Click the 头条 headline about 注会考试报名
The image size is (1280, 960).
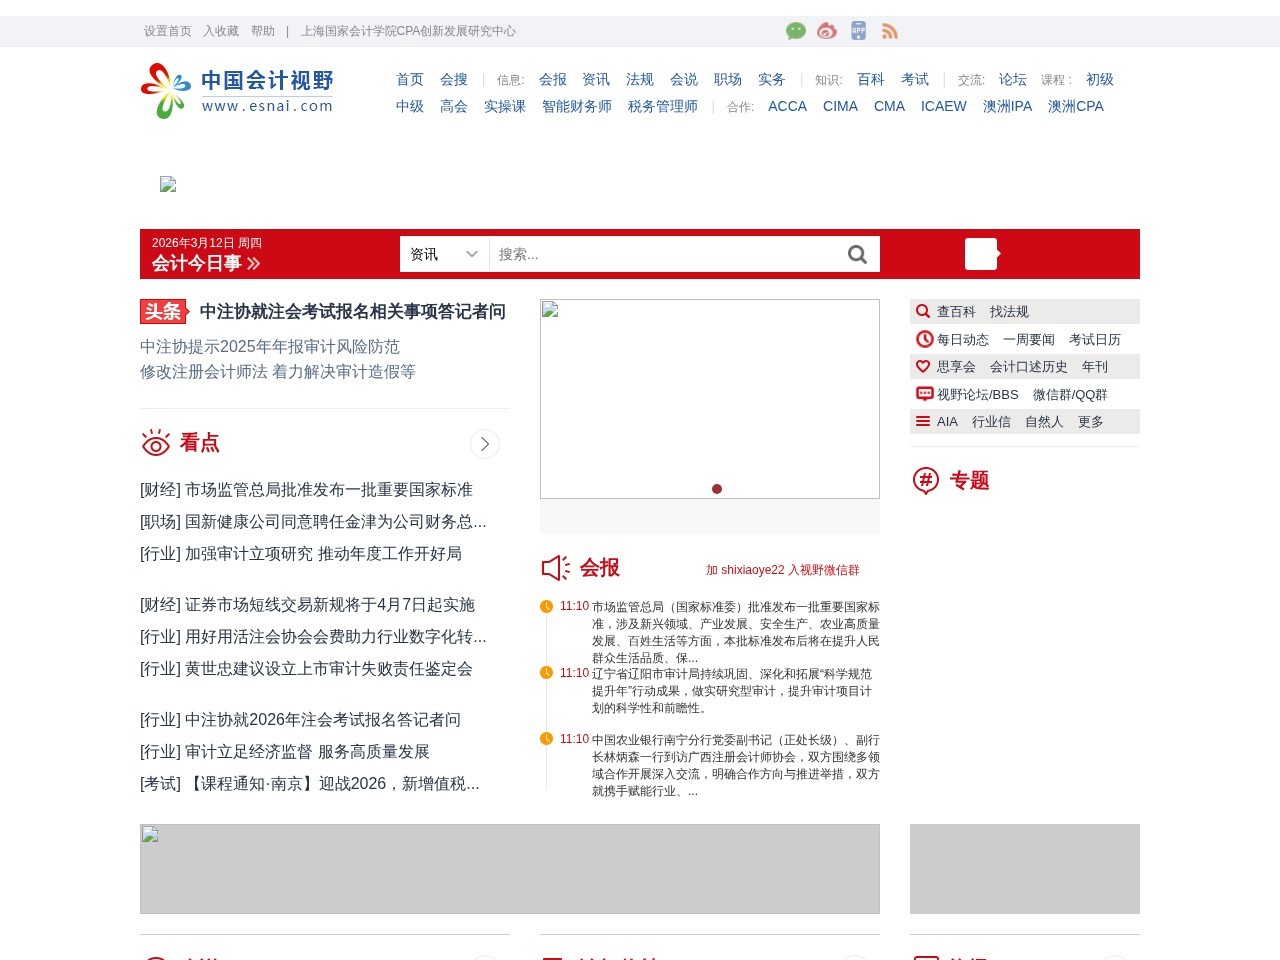tap(352, 312)
